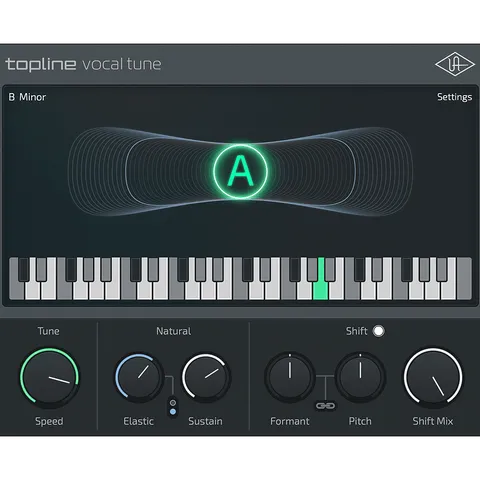Click the topline vocal tune title
Screen dimensions: 480x480
pos(83,64)
